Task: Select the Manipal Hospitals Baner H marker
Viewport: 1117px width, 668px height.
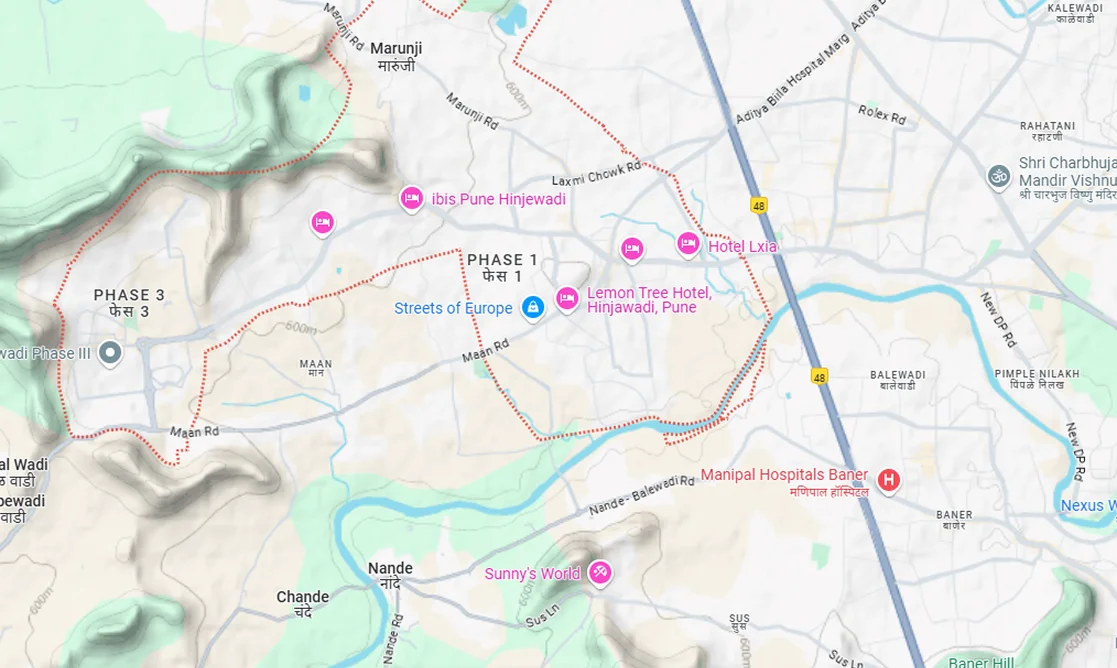Action: (x=888, y=481)
